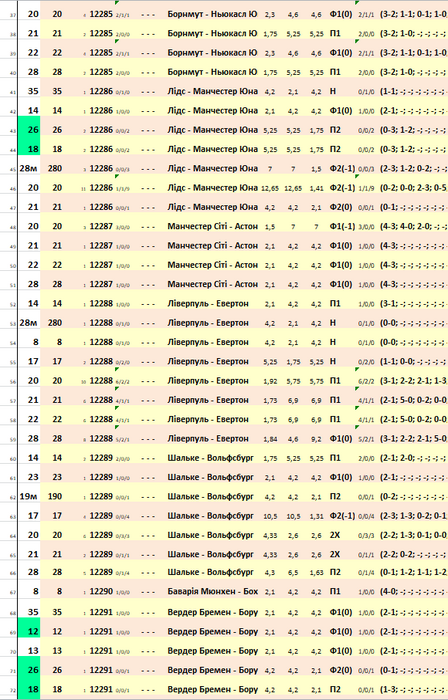This screenshot has height=700, width=448.
Task: Click the row 45 header number
Action: point(12,170)
